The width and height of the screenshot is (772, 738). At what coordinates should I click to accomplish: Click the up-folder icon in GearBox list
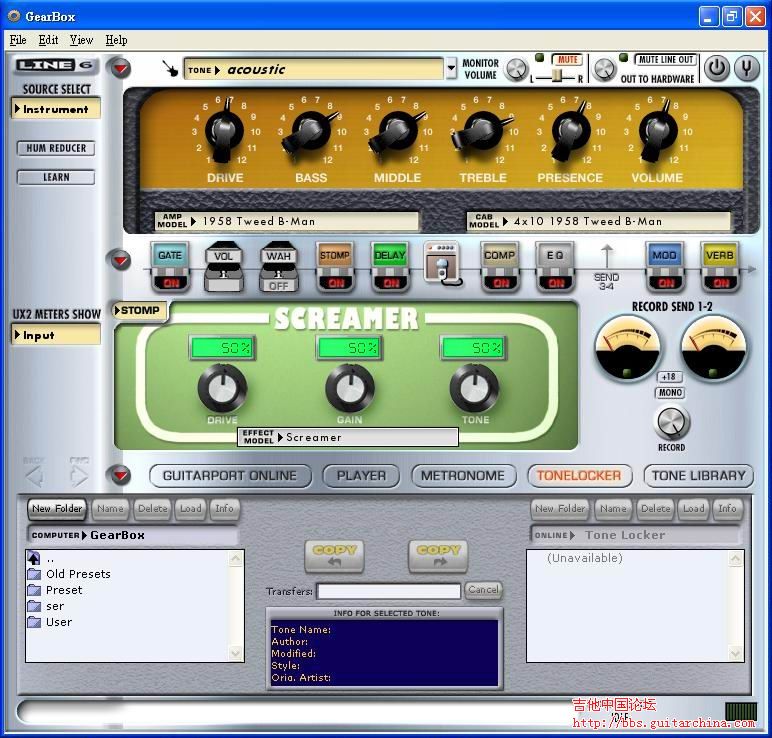click(34, 558)
